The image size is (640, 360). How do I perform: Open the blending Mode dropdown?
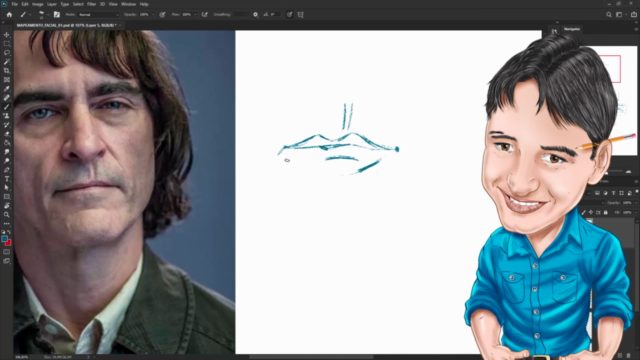point(99,15)
